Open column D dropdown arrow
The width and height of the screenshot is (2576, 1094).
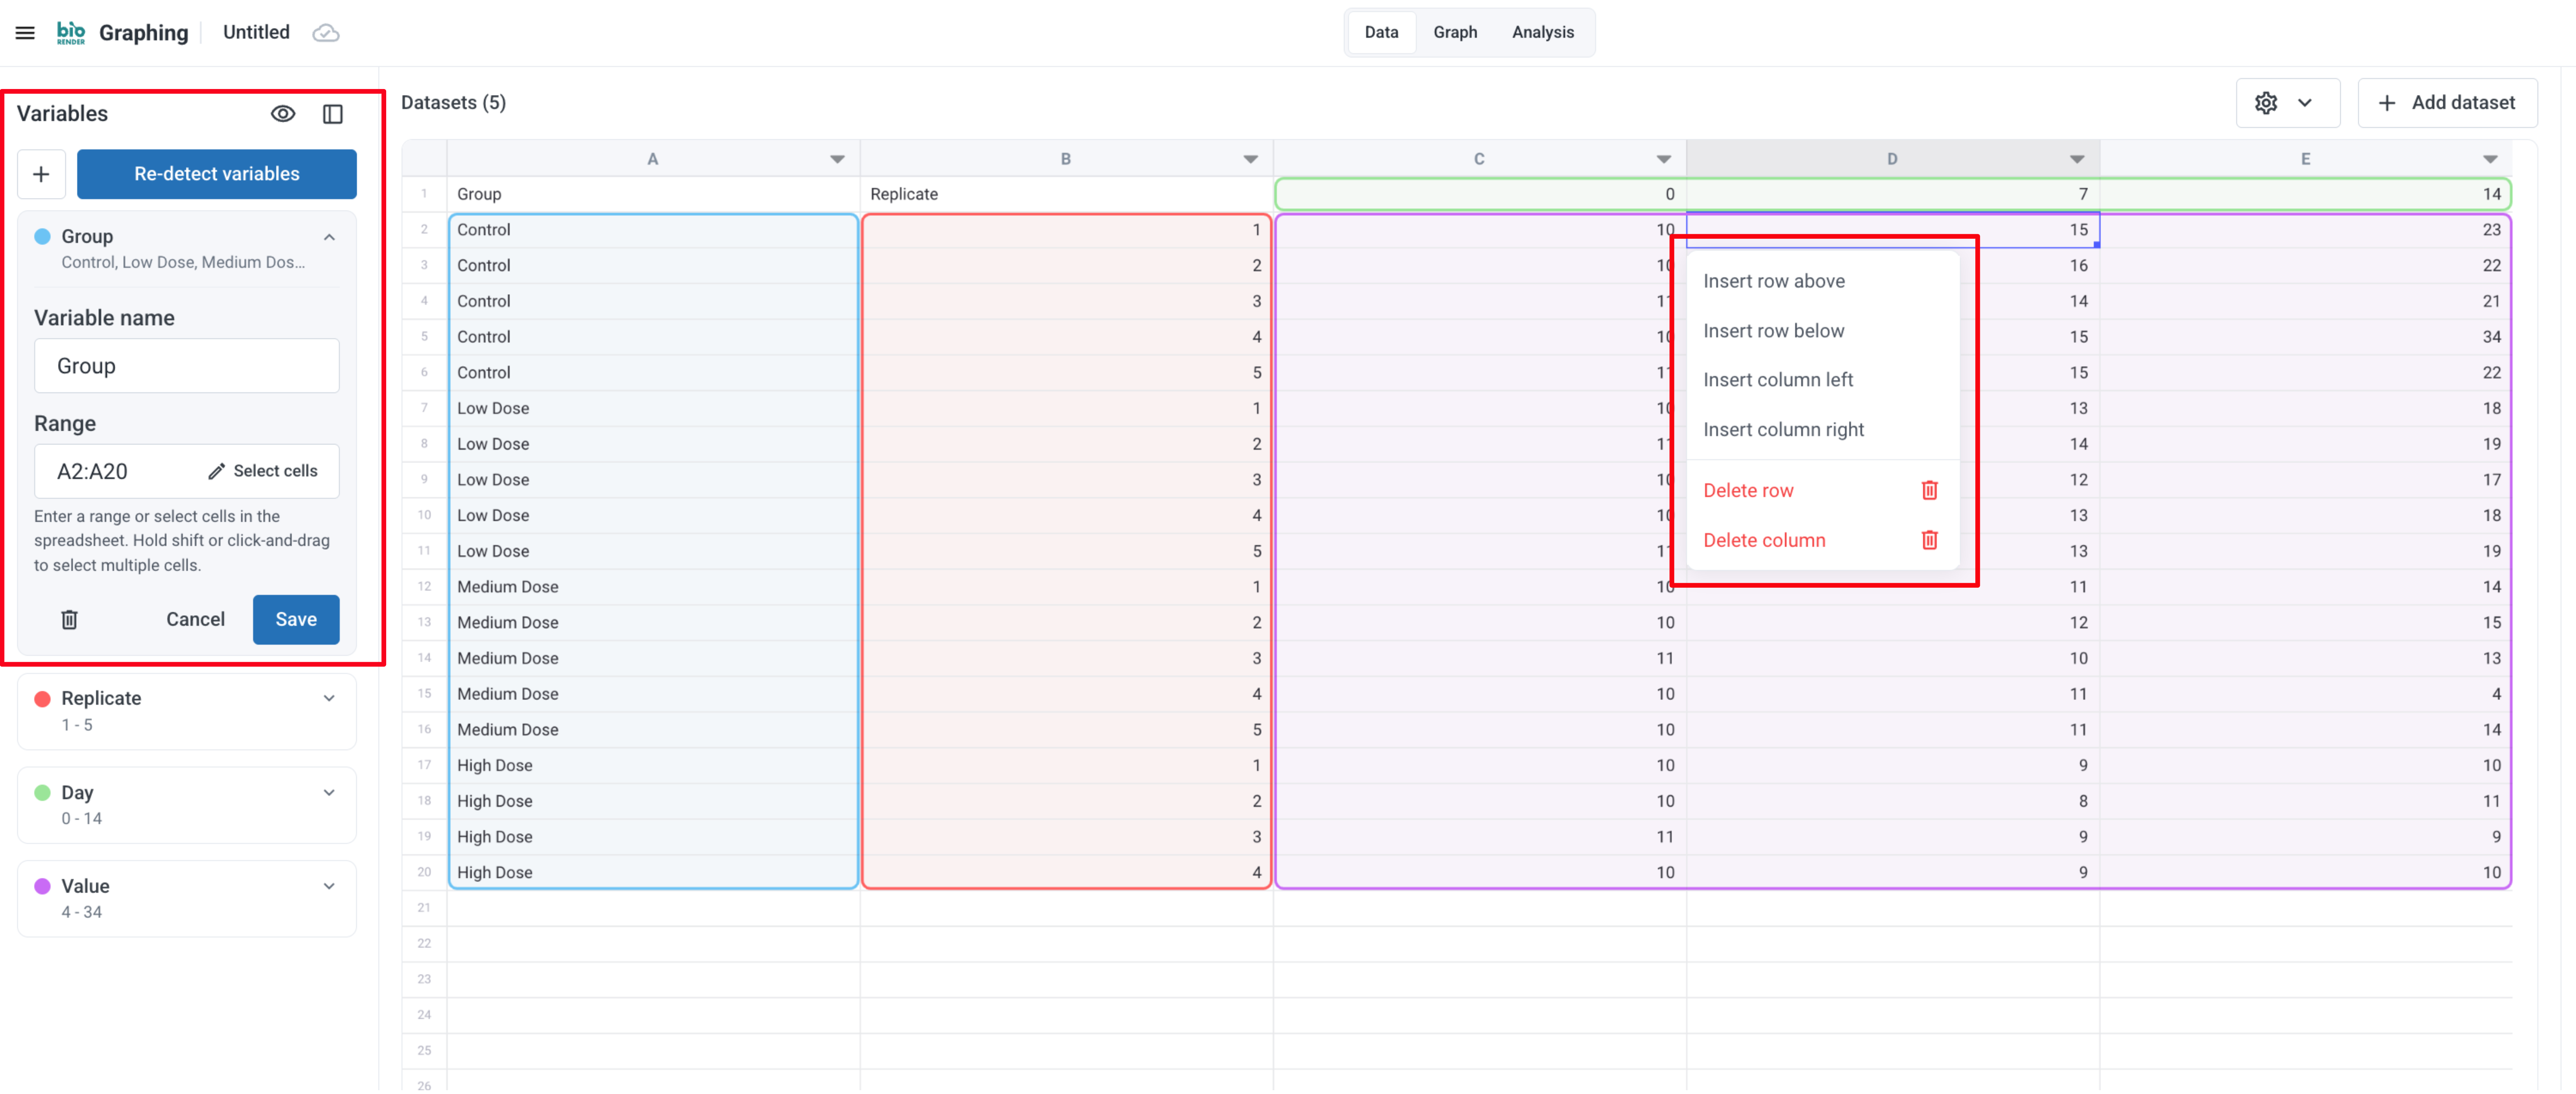click(x=2077, y=159)
